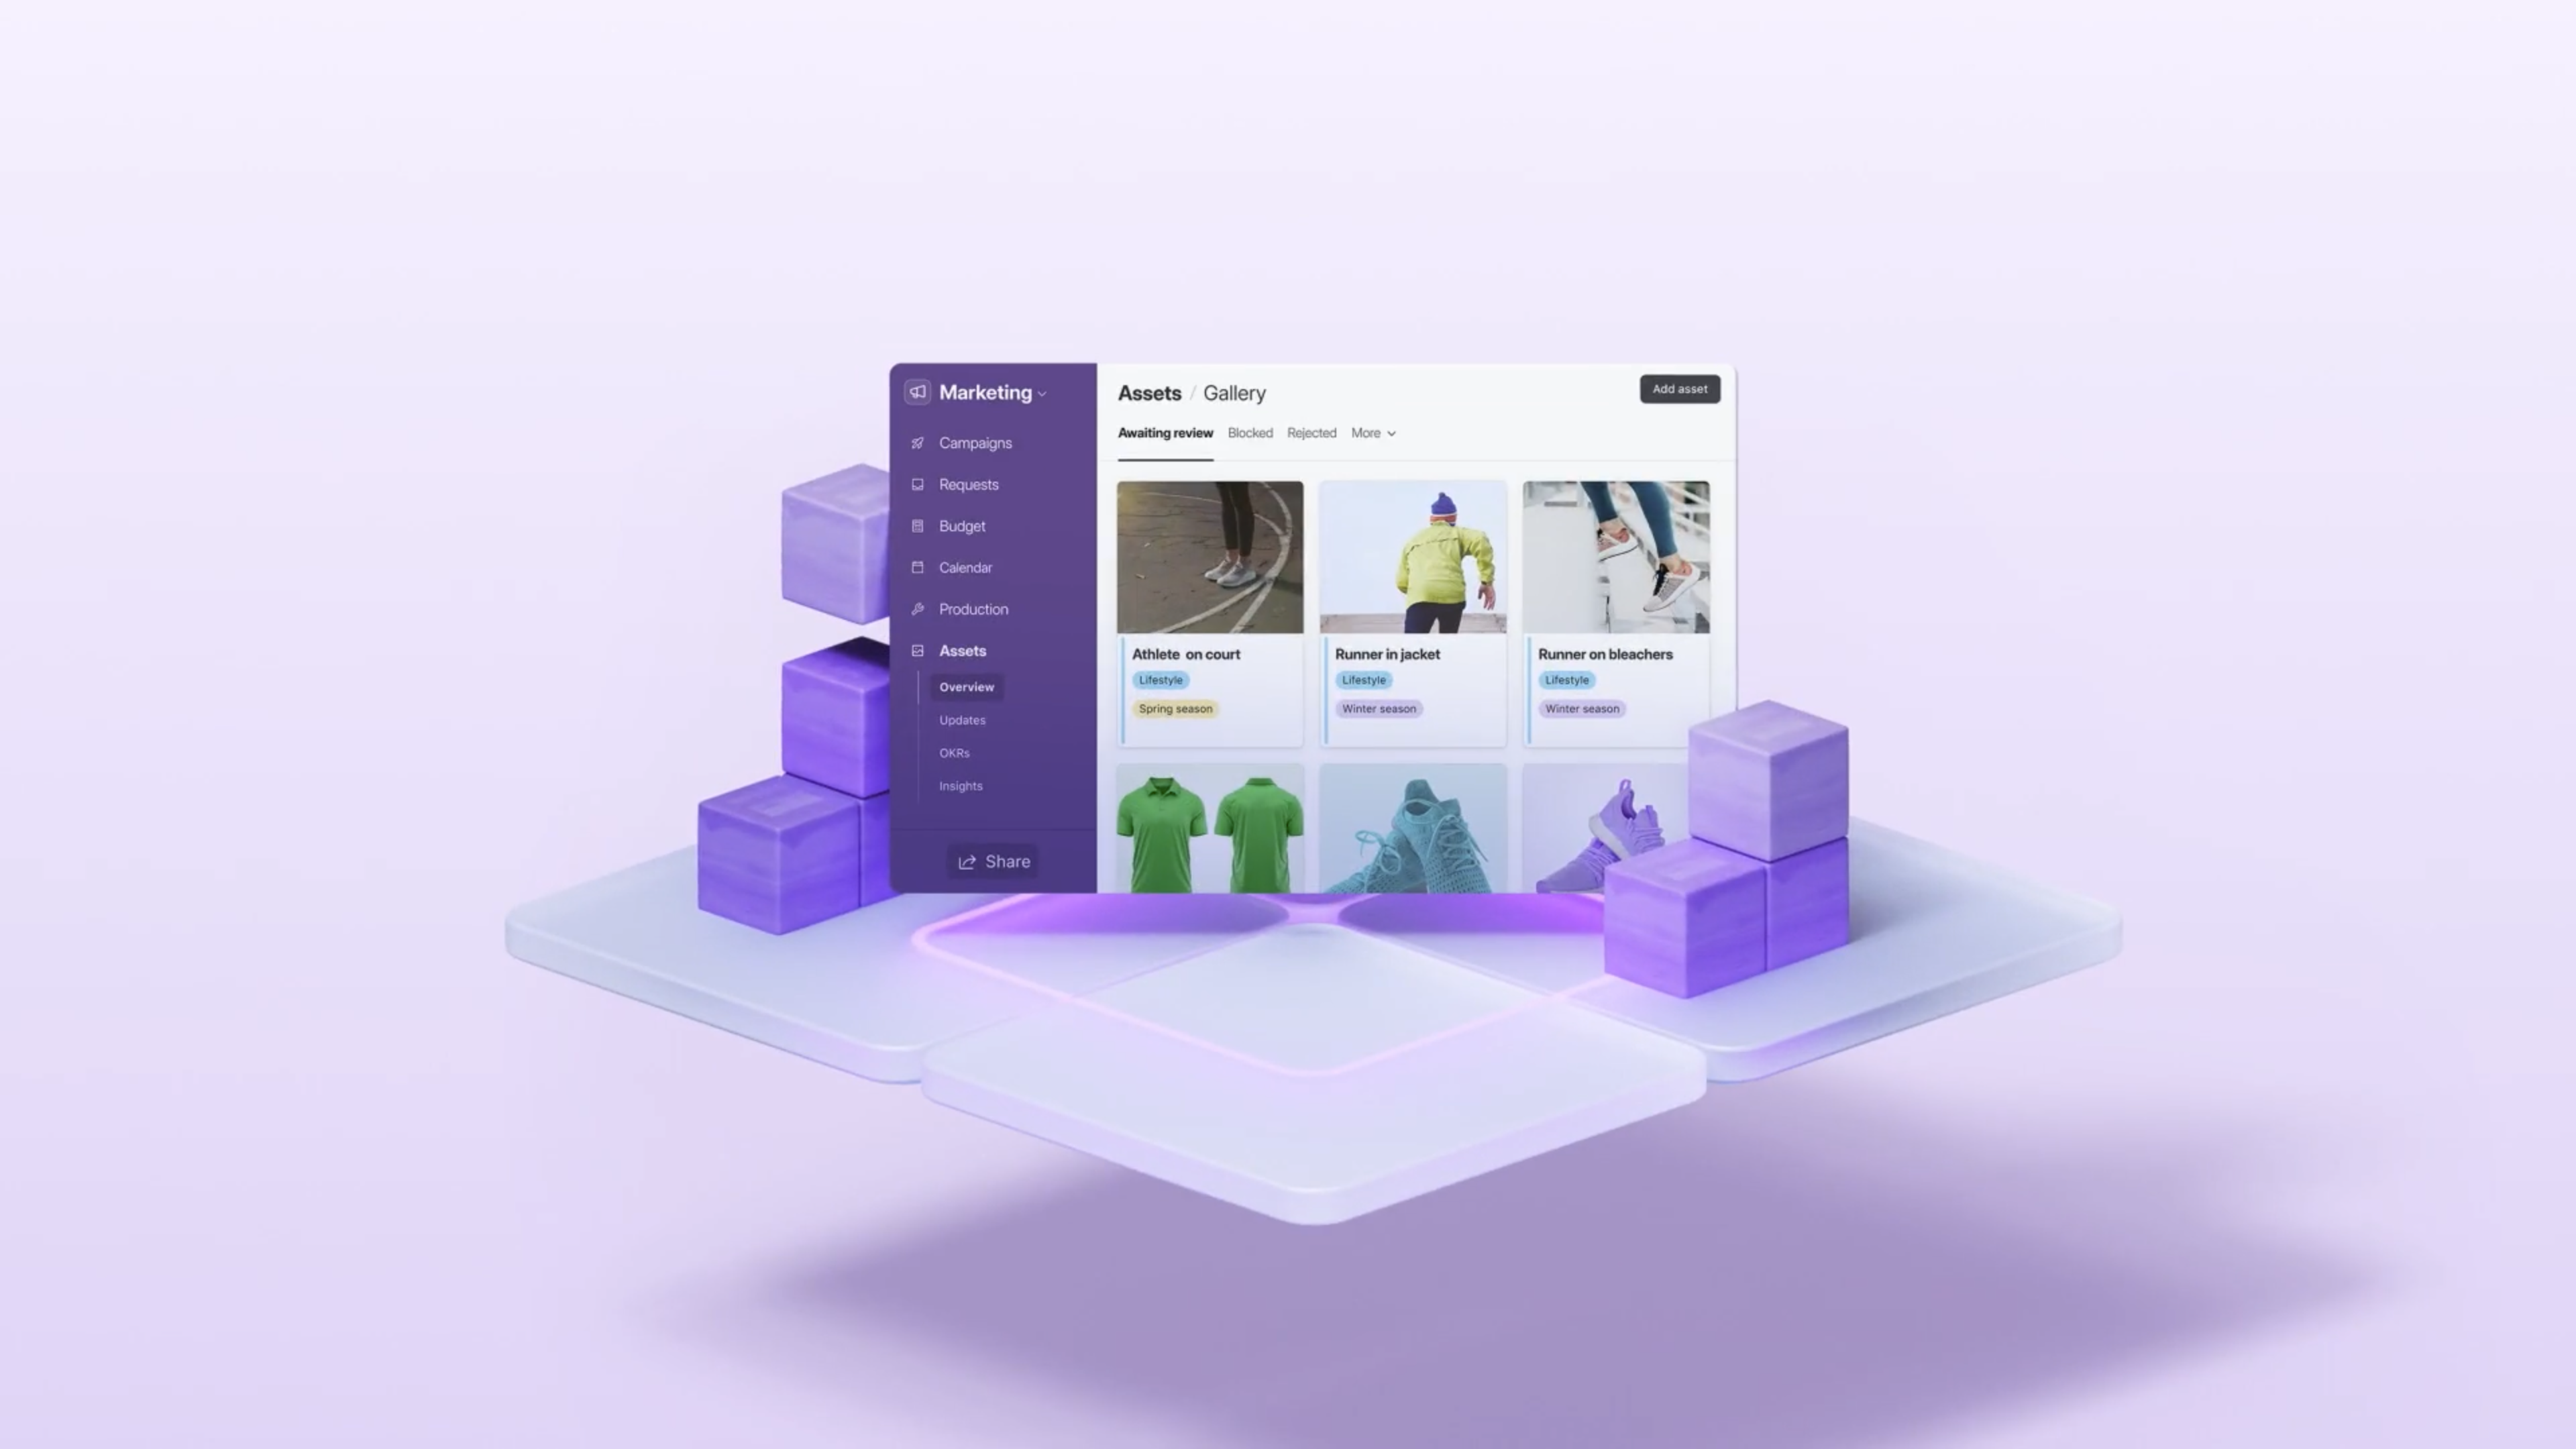
Task: Expand the Assets tree item
Action: (x=963, y=649)
